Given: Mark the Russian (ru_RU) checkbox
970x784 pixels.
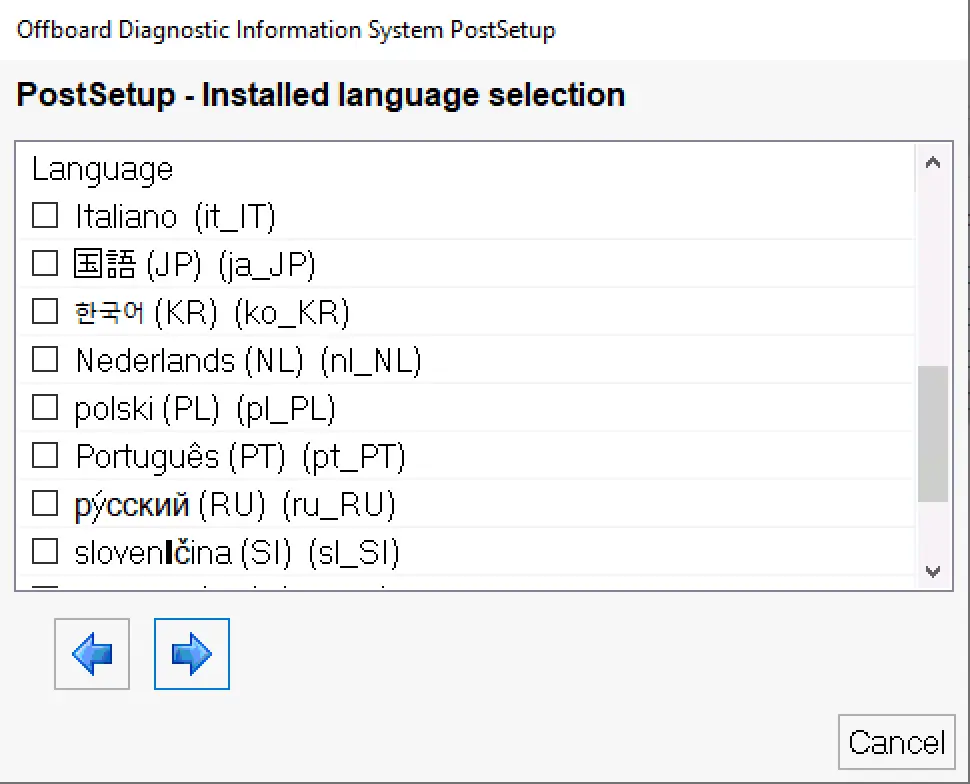Looking at the screenshot, I should (45, 504).
